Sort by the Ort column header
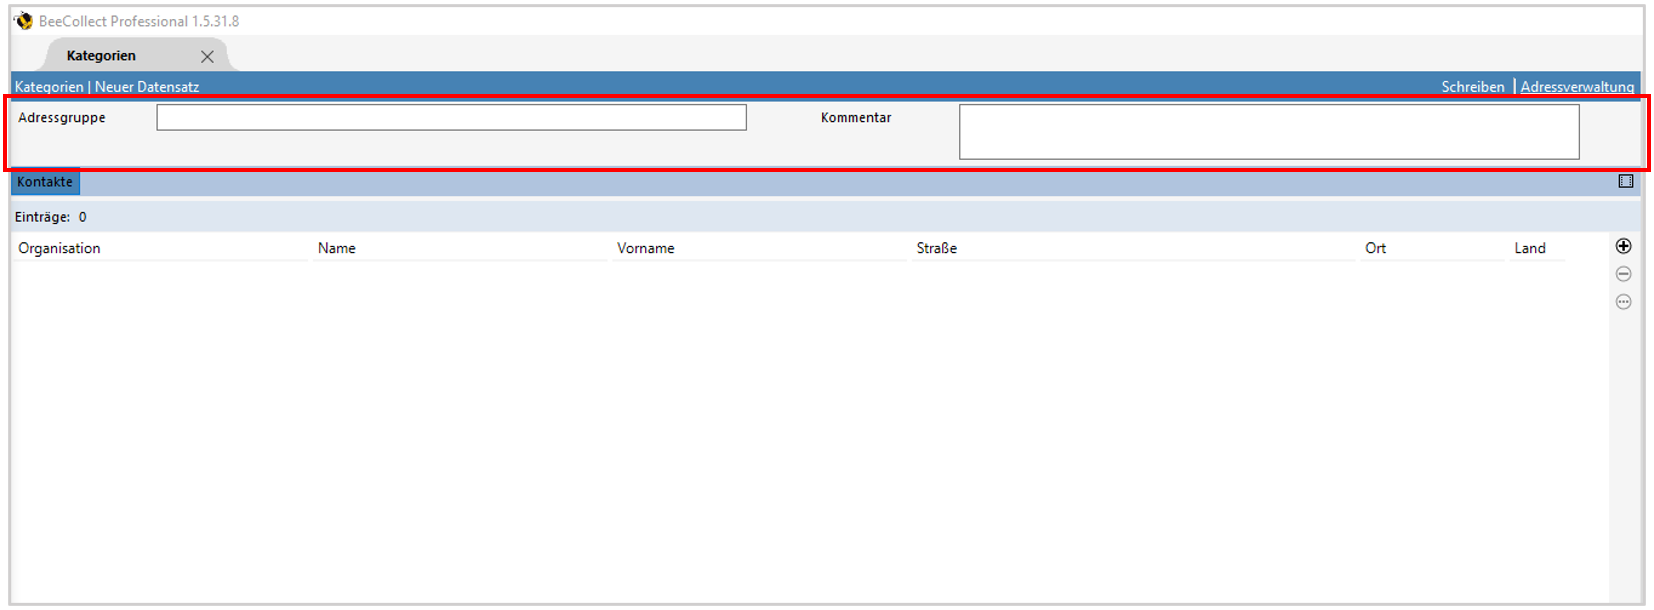Image resolution: width=1654 pixels, height=610 pixels. (x=1375, y=248)
